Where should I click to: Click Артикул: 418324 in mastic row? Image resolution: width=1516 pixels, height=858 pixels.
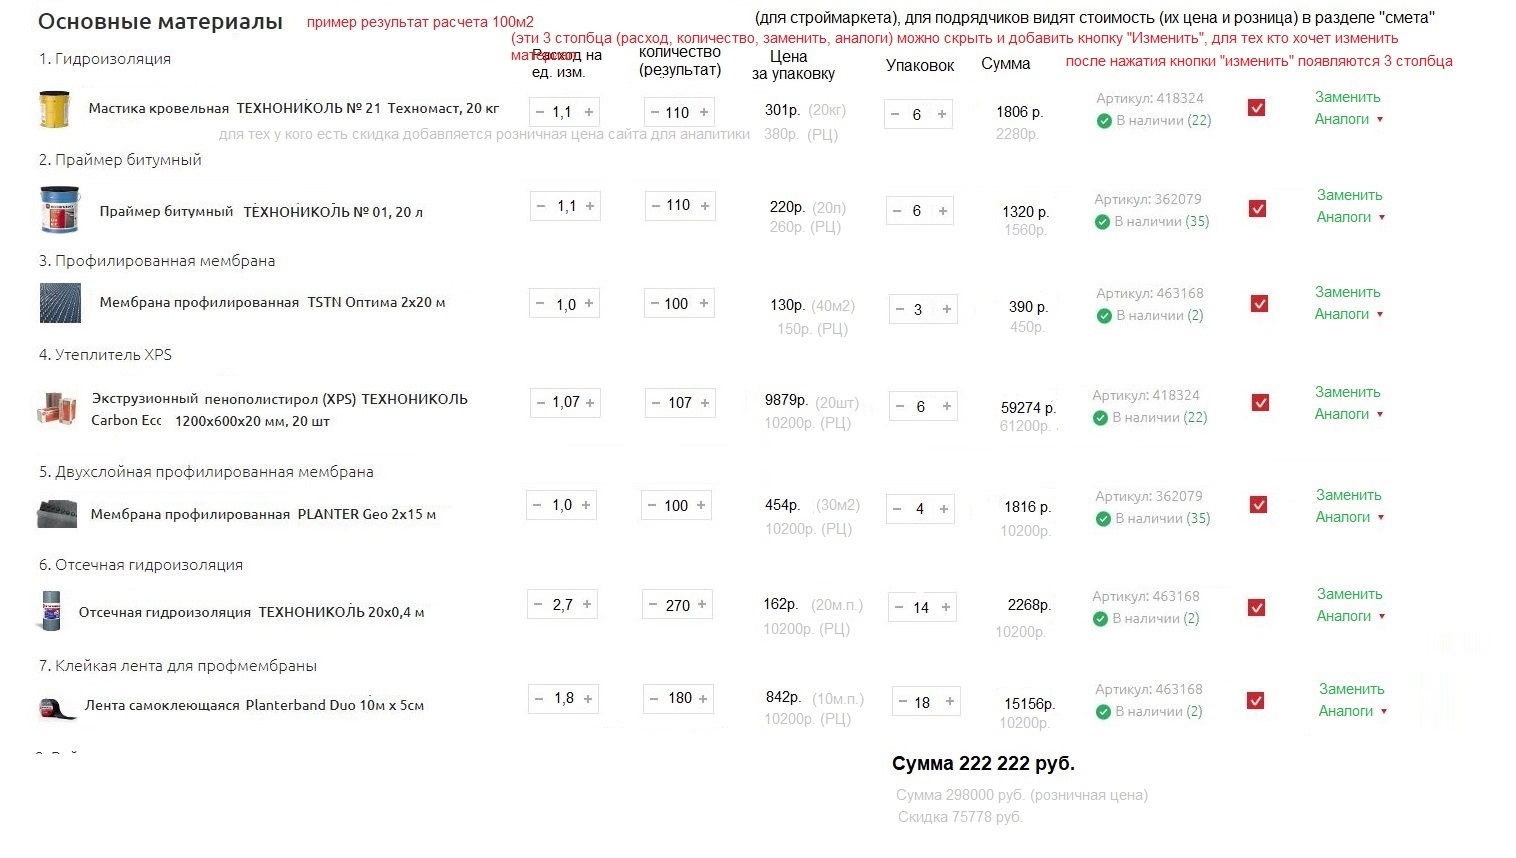click(1150, 98)
